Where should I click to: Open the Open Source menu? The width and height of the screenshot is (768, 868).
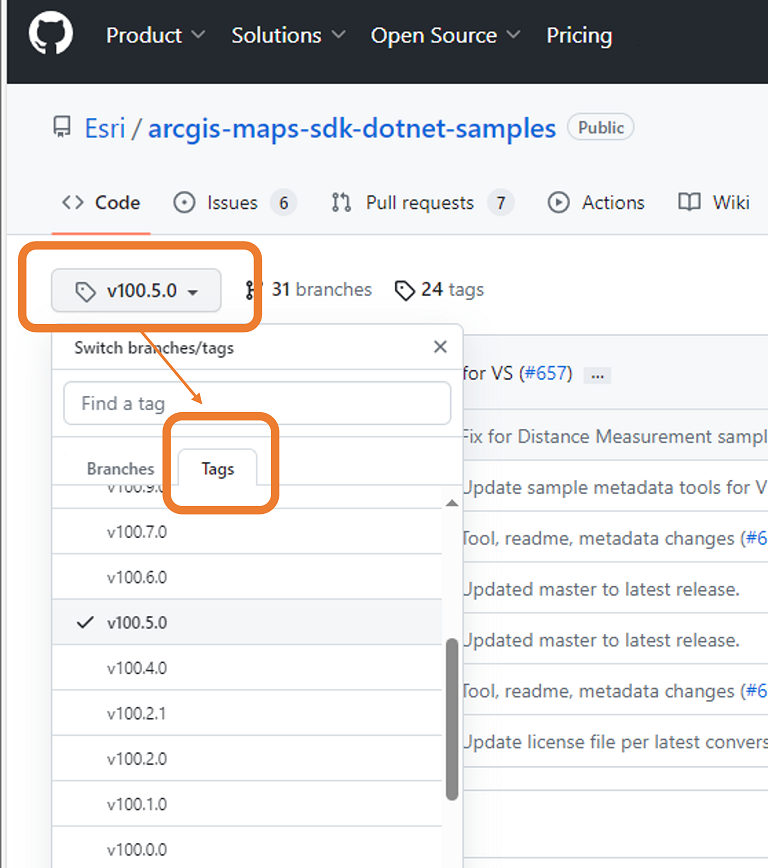point(445,35)
